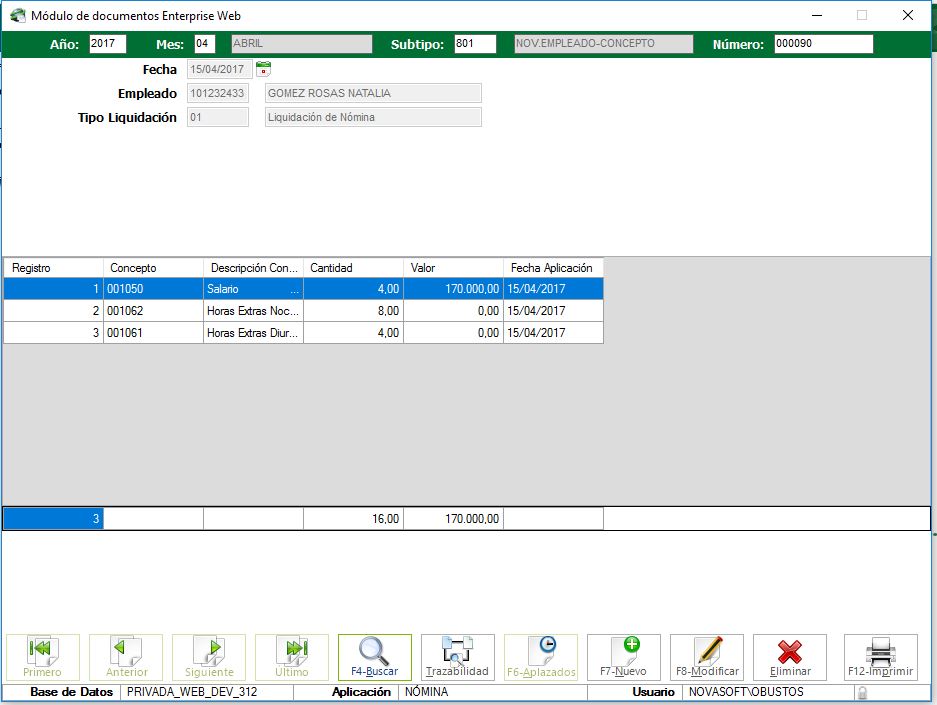Click the lock icon in status bar
The image size is (937, 705).
pyautogui.click(x=861, y=692)
